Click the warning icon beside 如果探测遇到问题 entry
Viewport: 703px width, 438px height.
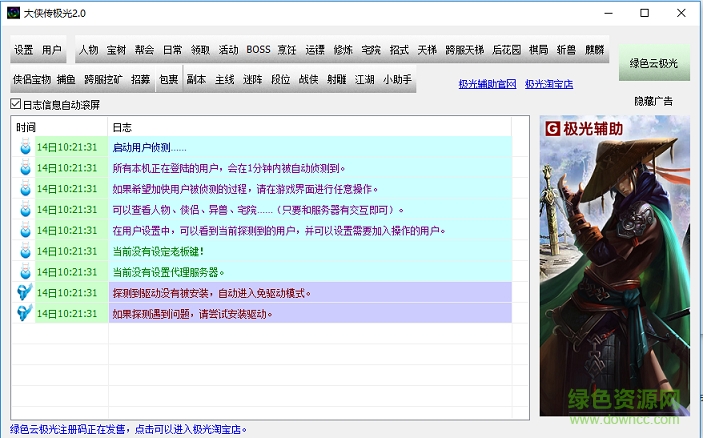24,314
